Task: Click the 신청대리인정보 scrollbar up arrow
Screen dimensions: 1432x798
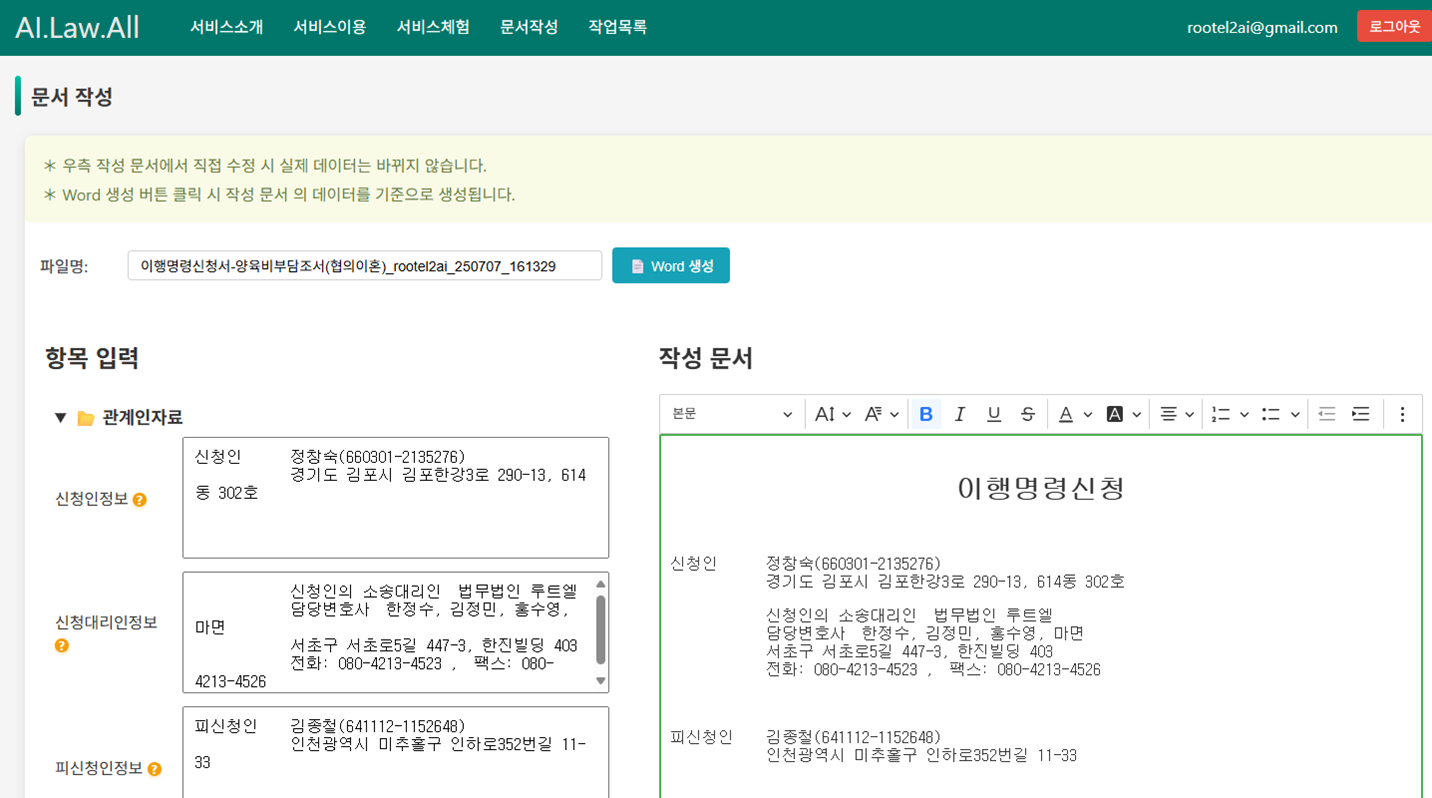Action: (x=601, y=584)
